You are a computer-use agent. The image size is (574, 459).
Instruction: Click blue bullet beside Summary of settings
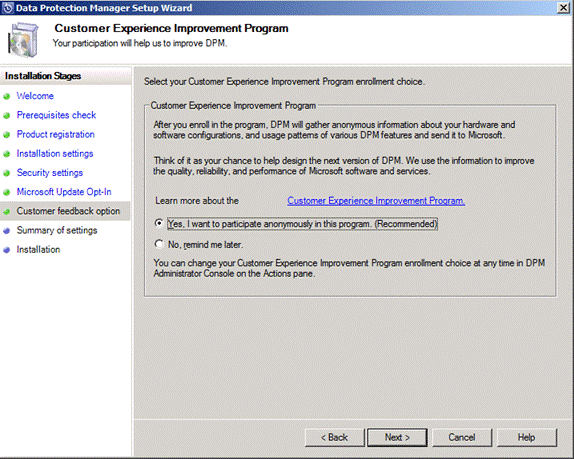point(7,231)
